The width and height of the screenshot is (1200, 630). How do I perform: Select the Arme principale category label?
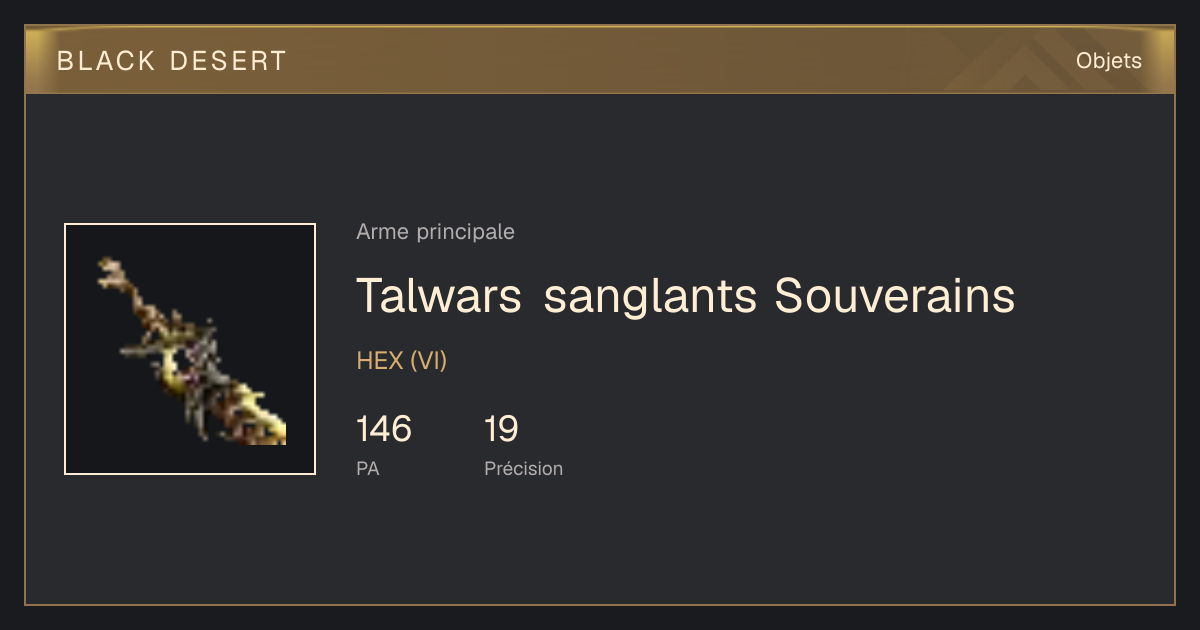435,232
